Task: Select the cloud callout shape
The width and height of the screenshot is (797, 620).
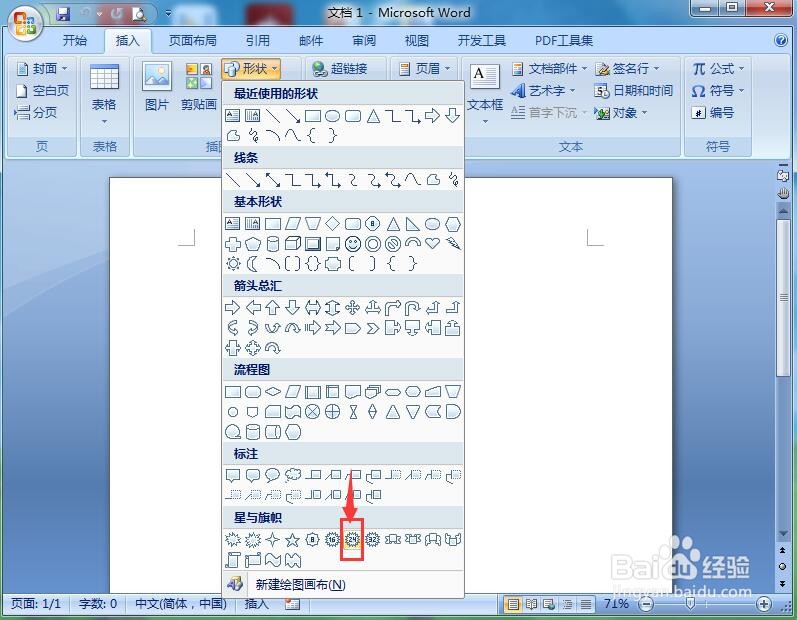Action: point(292,475)
